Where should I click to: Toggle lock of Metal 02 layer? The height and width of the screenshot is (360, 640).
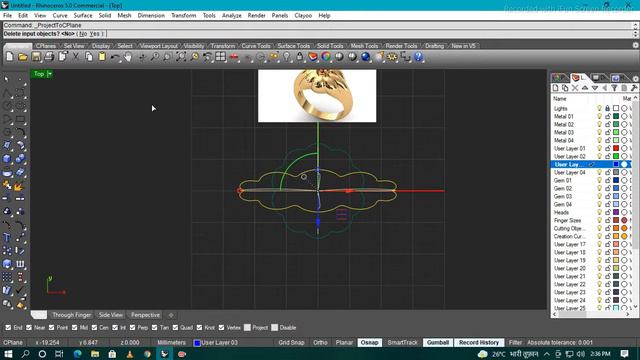click(x=608, y=124)
